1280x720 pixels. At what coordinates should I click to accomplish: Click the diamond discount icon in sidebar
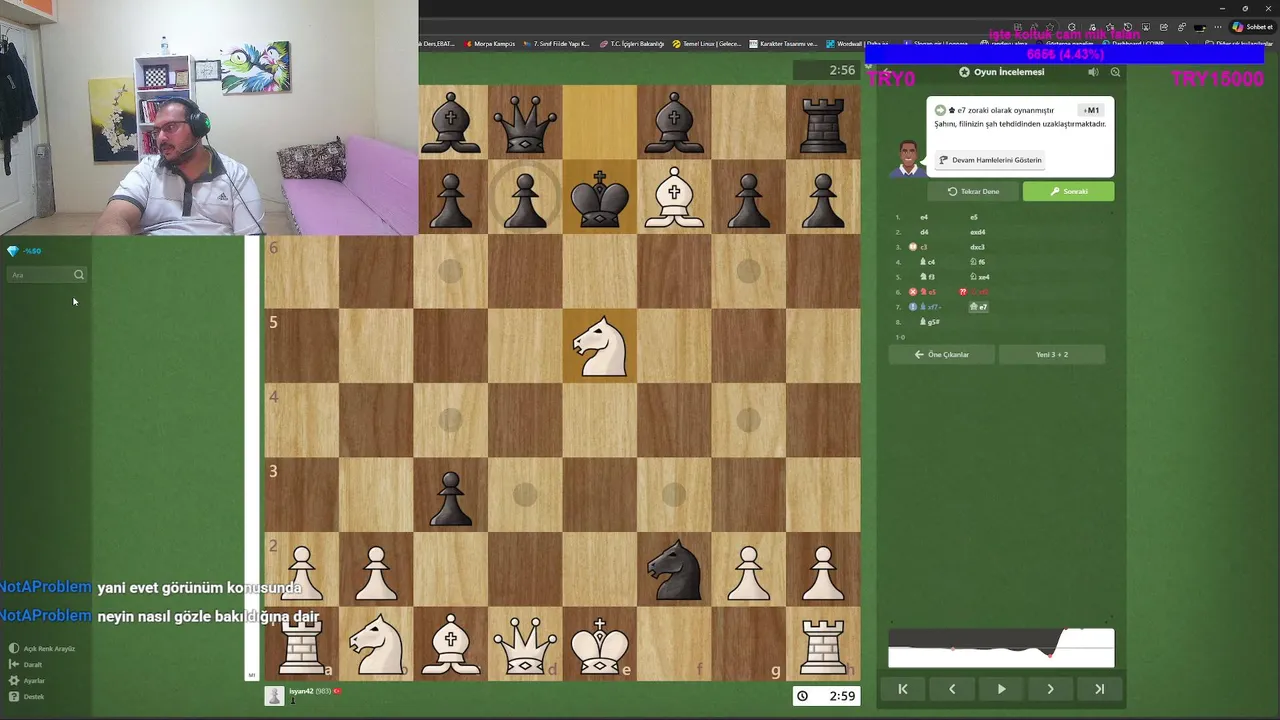[13, 251]
